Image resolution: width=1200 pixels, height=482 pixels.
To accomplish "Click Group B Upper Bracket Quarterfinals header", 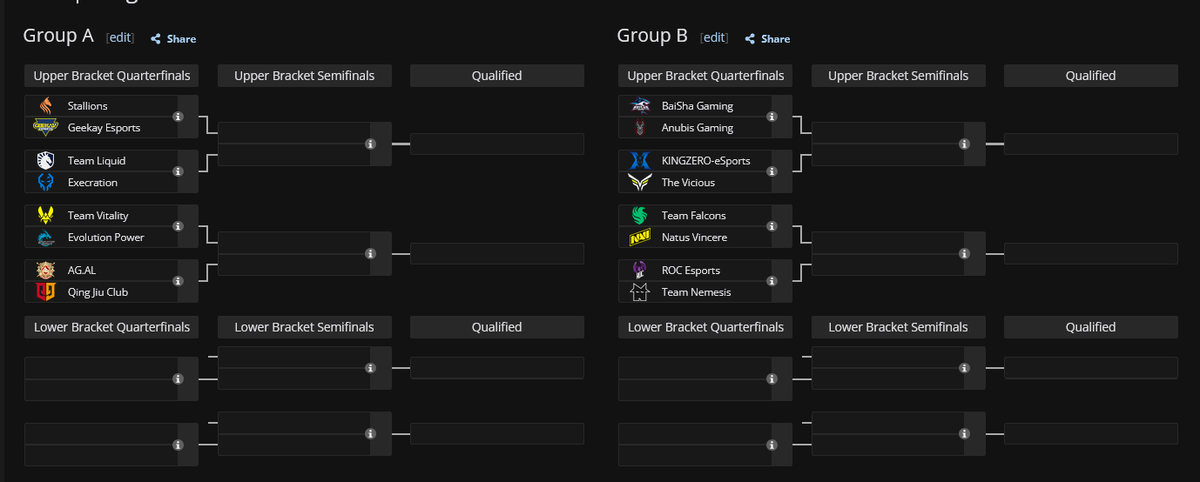I will click(705, 76).
